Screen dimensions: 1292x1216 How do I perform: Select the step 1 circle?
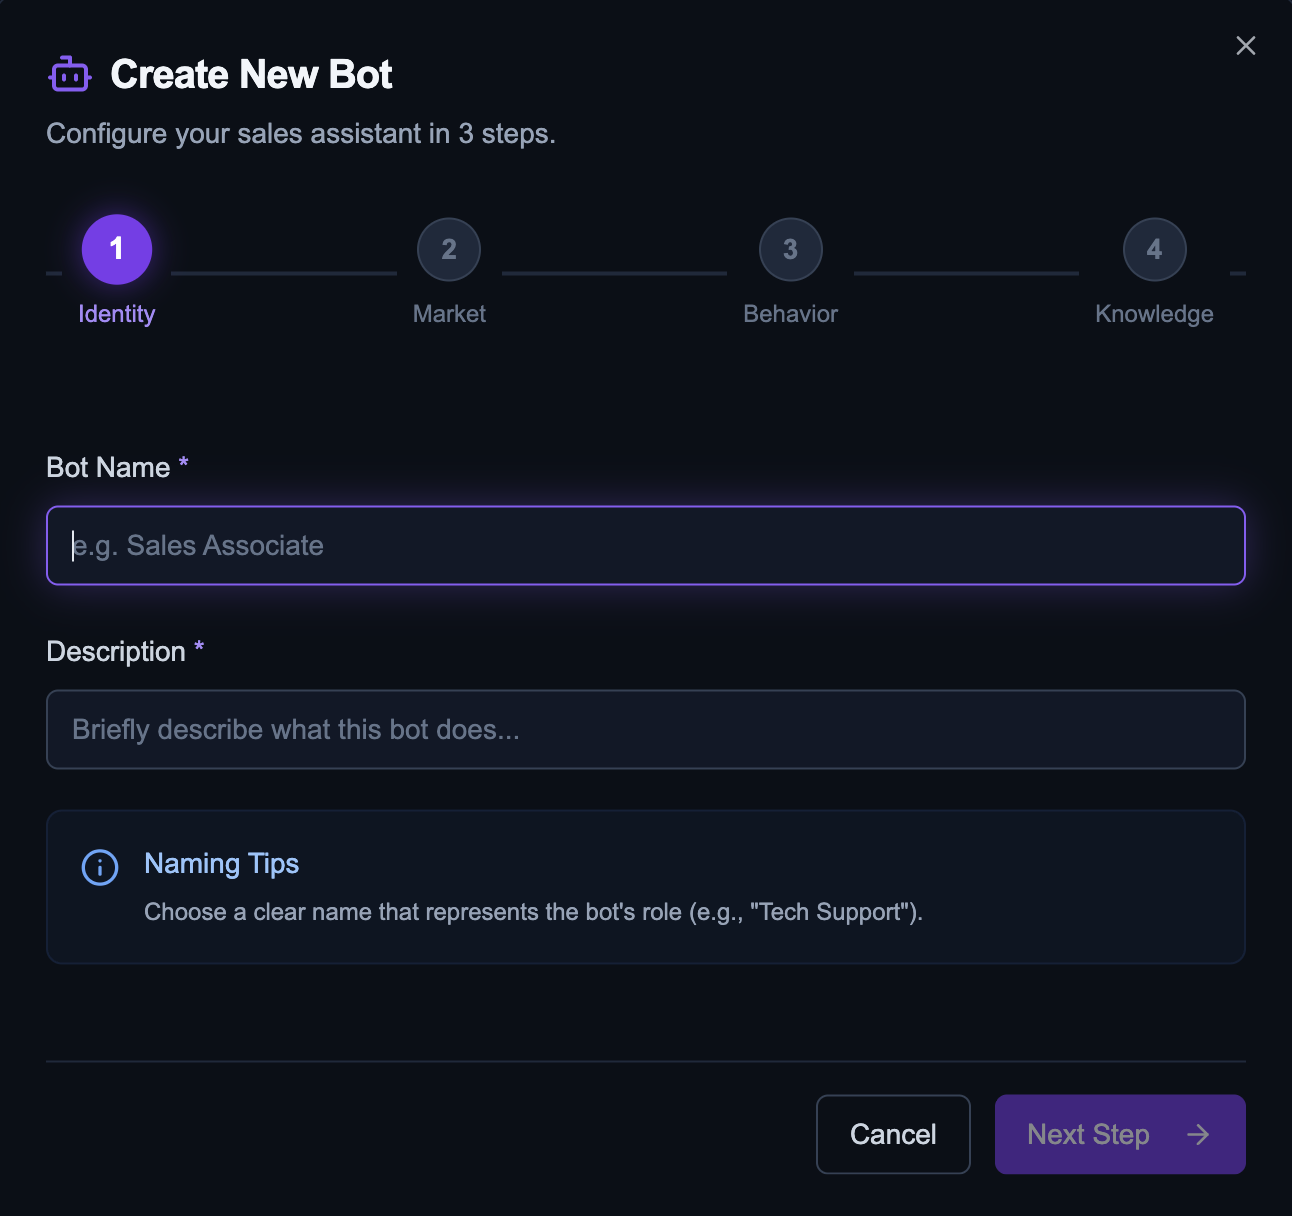[117, 249]
